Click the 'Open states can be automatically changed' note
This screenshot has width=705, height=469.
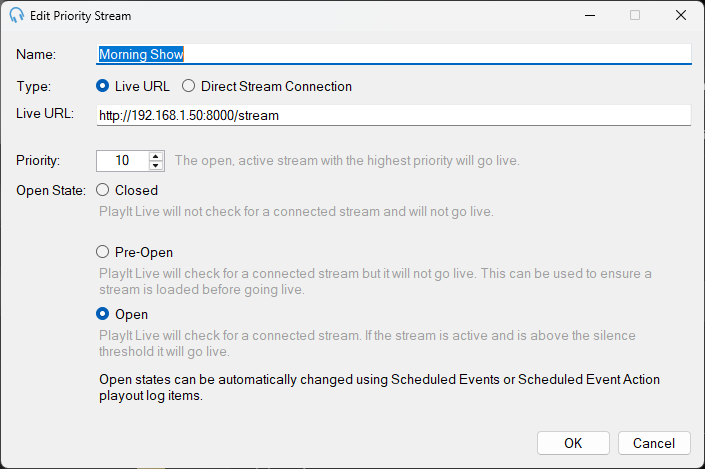coord(379,387)
